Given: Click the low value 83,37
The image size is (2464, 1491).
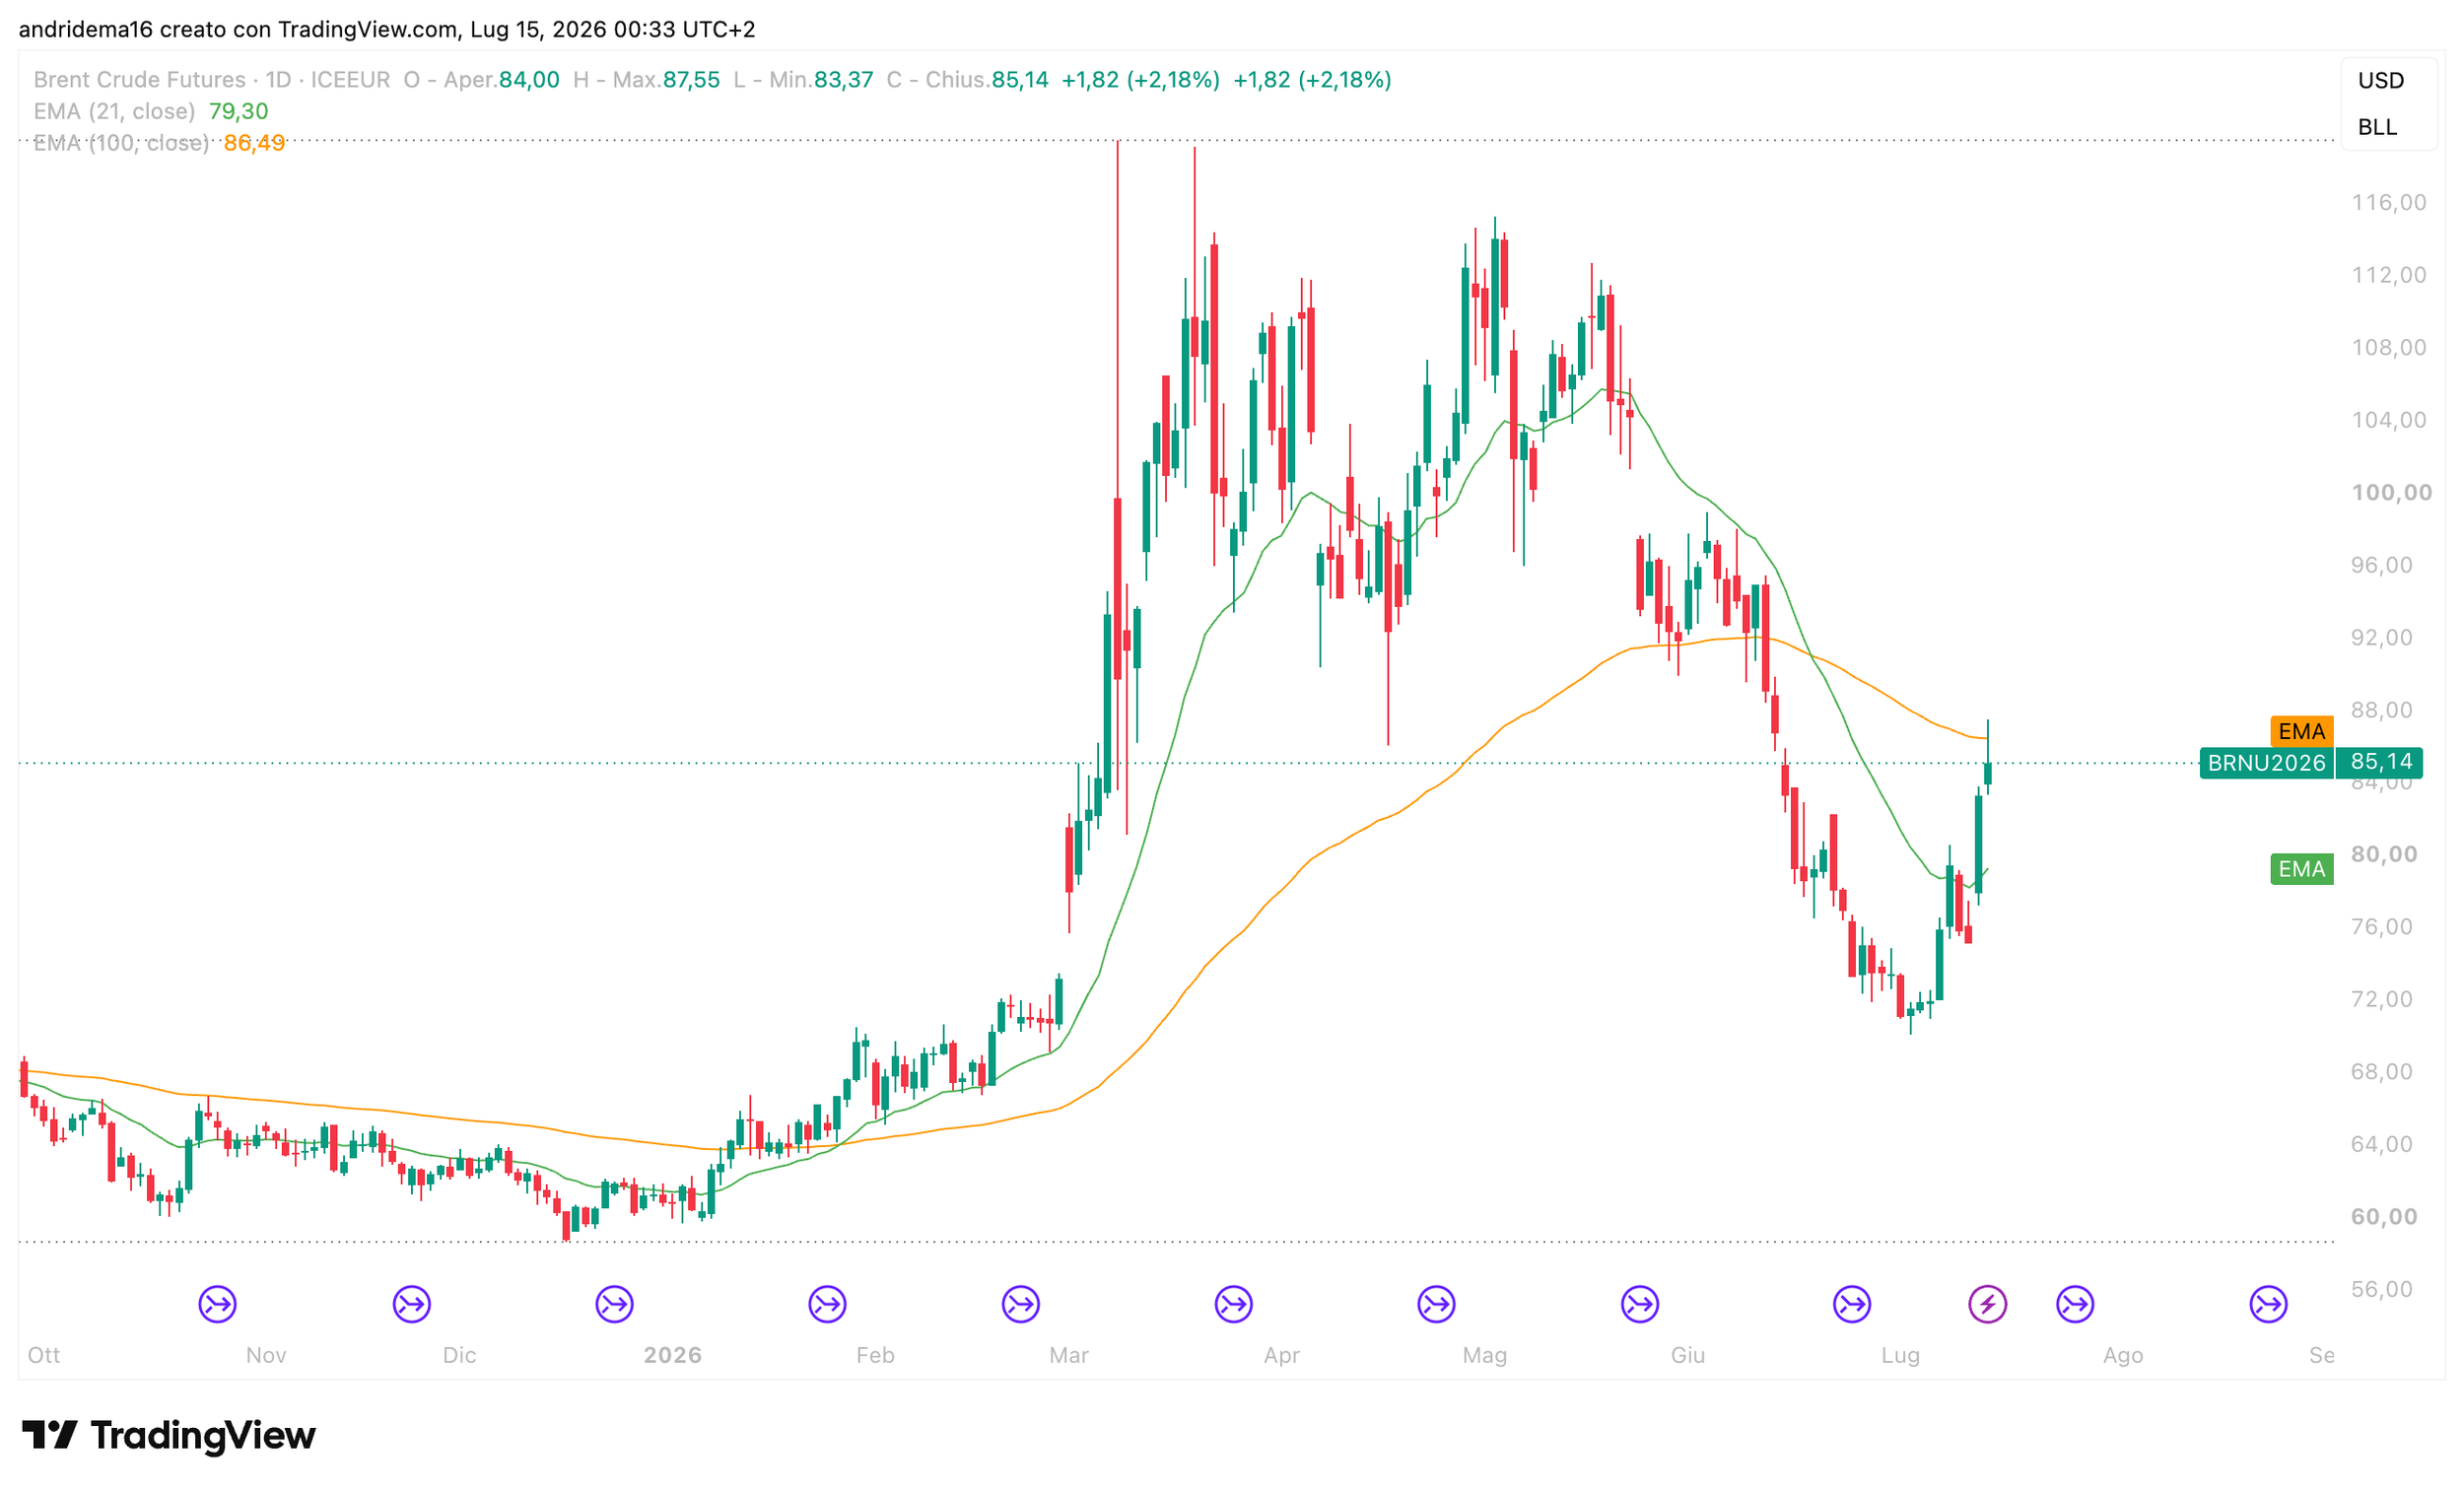Looking at the screenshot, I should 843,79.
